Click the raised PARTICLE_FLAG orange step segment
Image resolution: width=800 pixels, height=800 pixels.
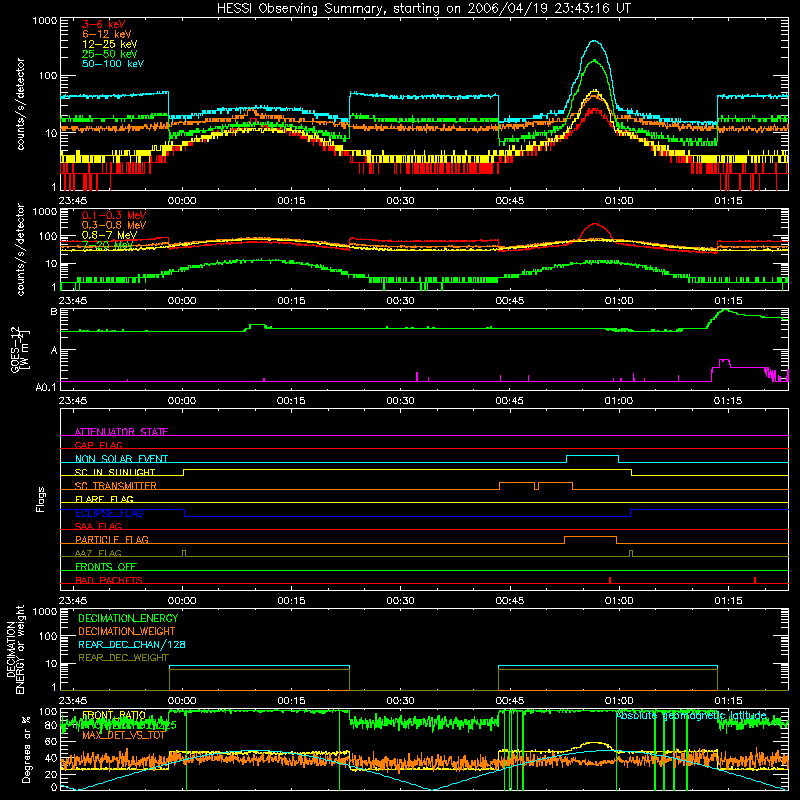click(590, 537)
